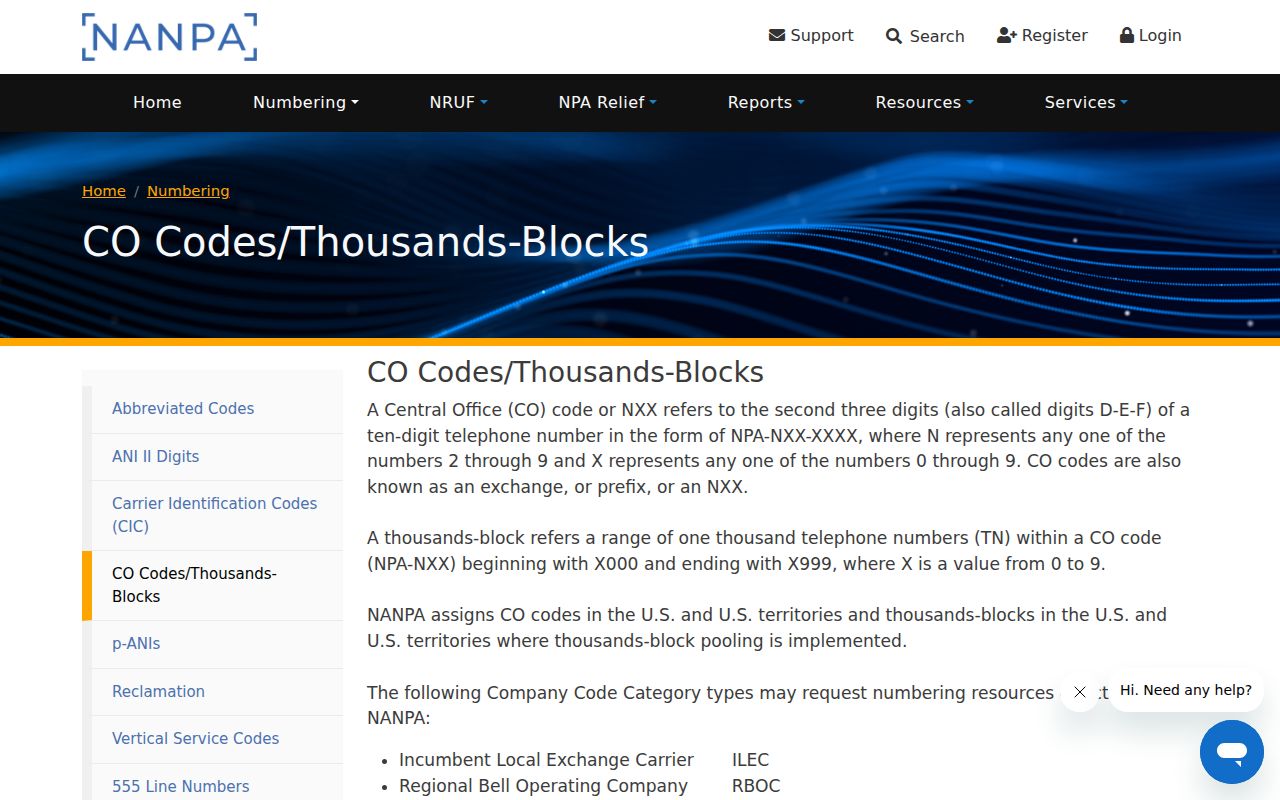The image size is (1280, 800).
Task: Click the "Incumbent Local Exchange Carrier" list item
Action: pyautogui.click(x=546, y=760)
